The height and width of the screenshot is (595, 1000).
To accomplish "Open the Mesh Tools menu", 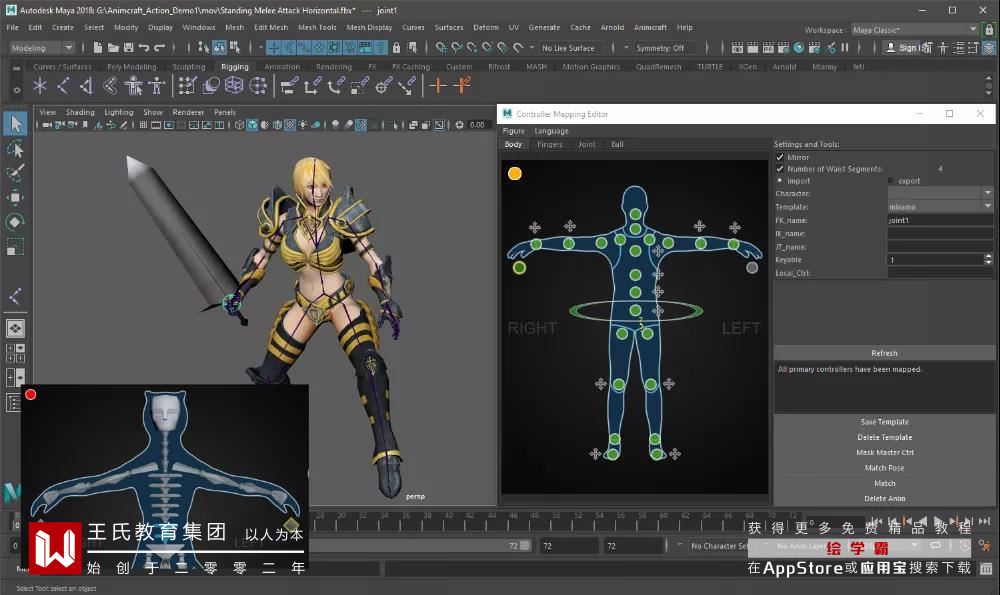I will tap(317, 27).
